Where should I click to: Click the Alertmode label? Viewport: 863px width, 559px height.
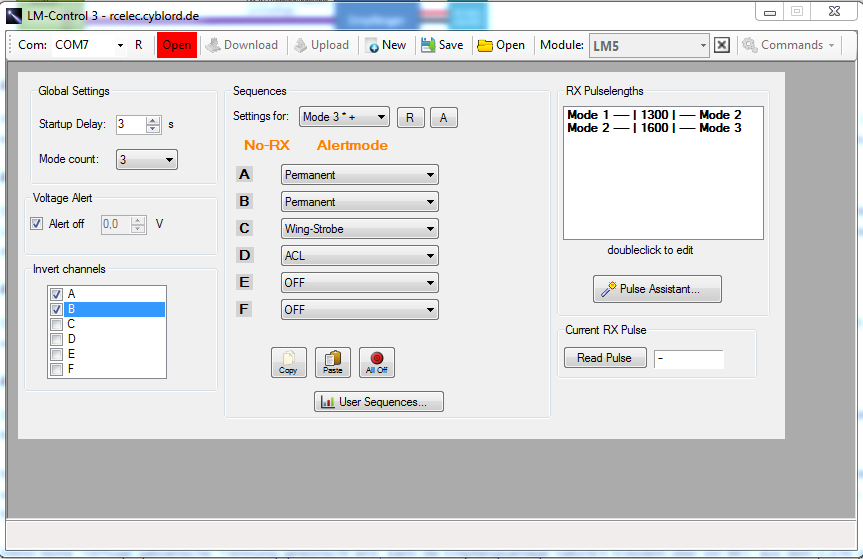click(352, 145)
